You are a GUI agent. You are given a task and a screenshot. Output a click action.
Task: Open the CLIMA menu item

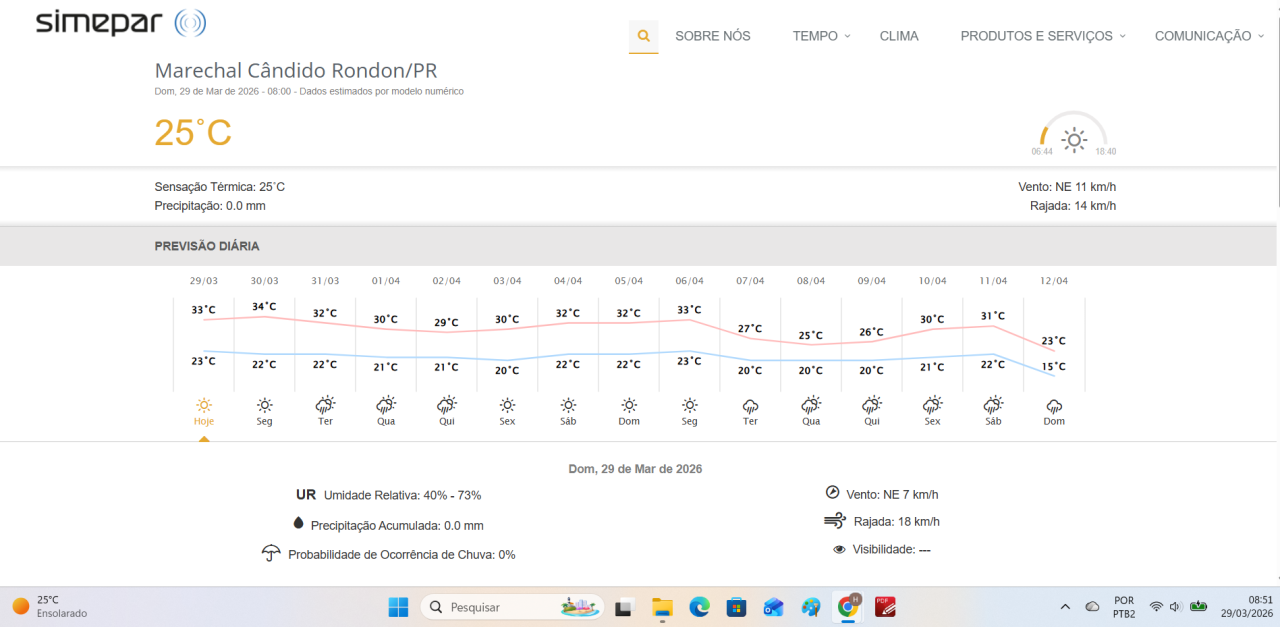point(899,36)
